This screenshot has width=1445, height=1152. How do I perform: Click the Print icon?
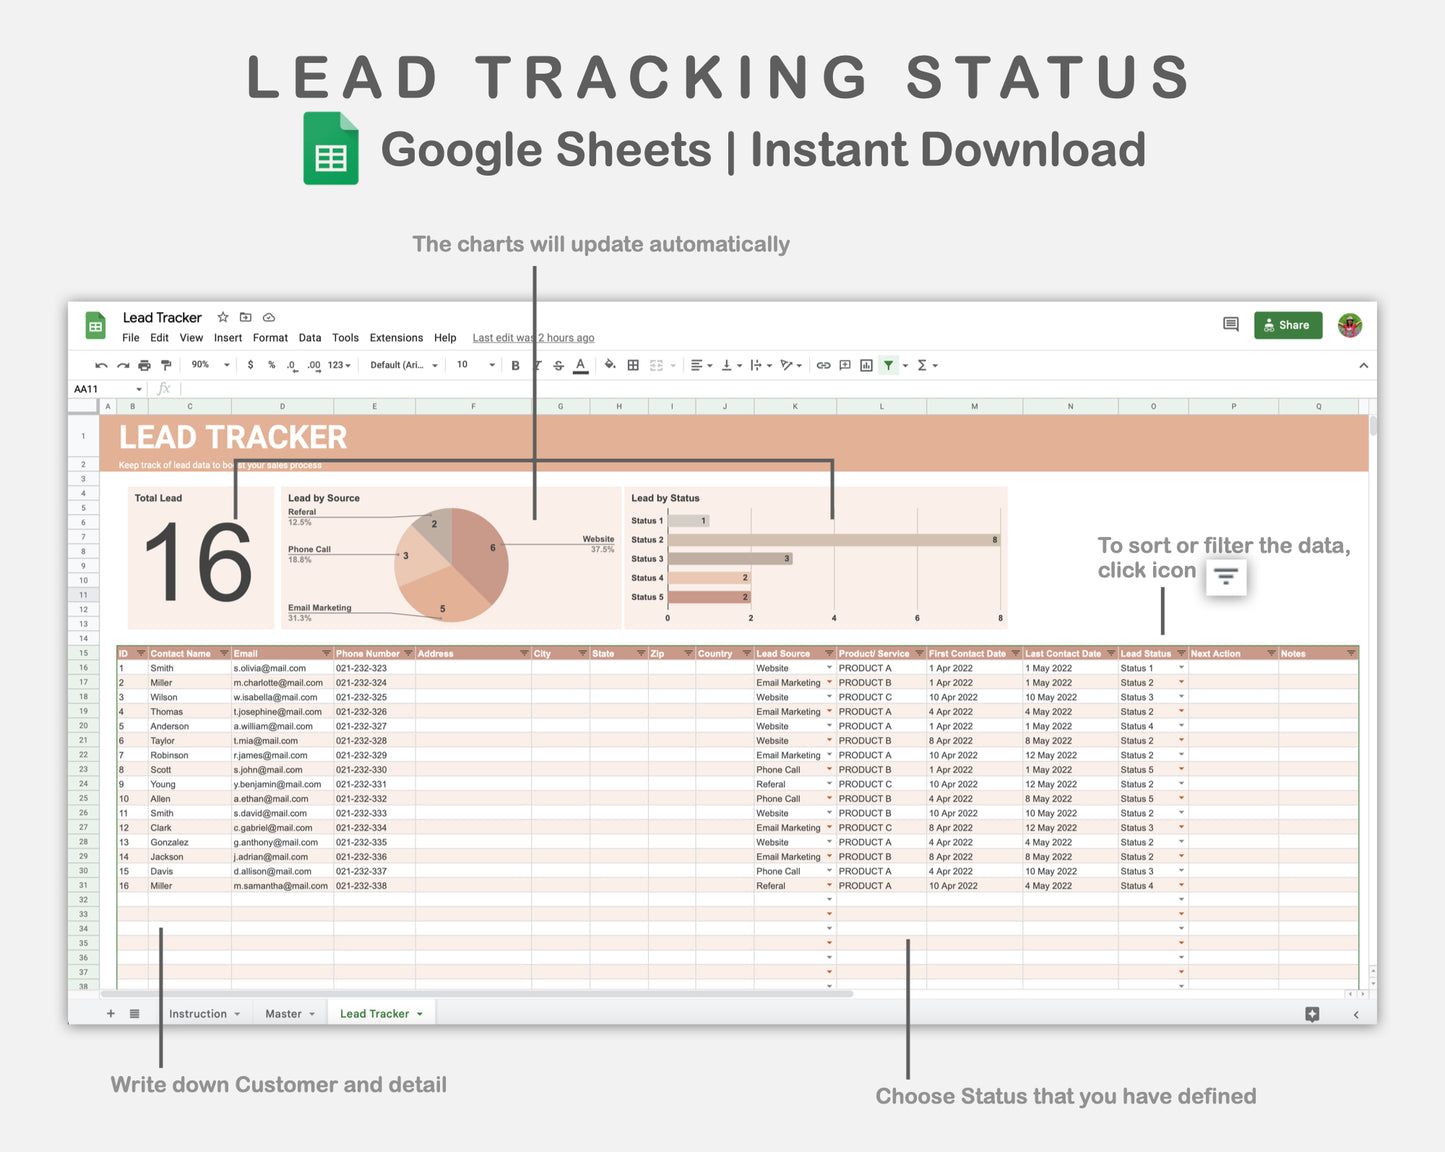(145, 365)
